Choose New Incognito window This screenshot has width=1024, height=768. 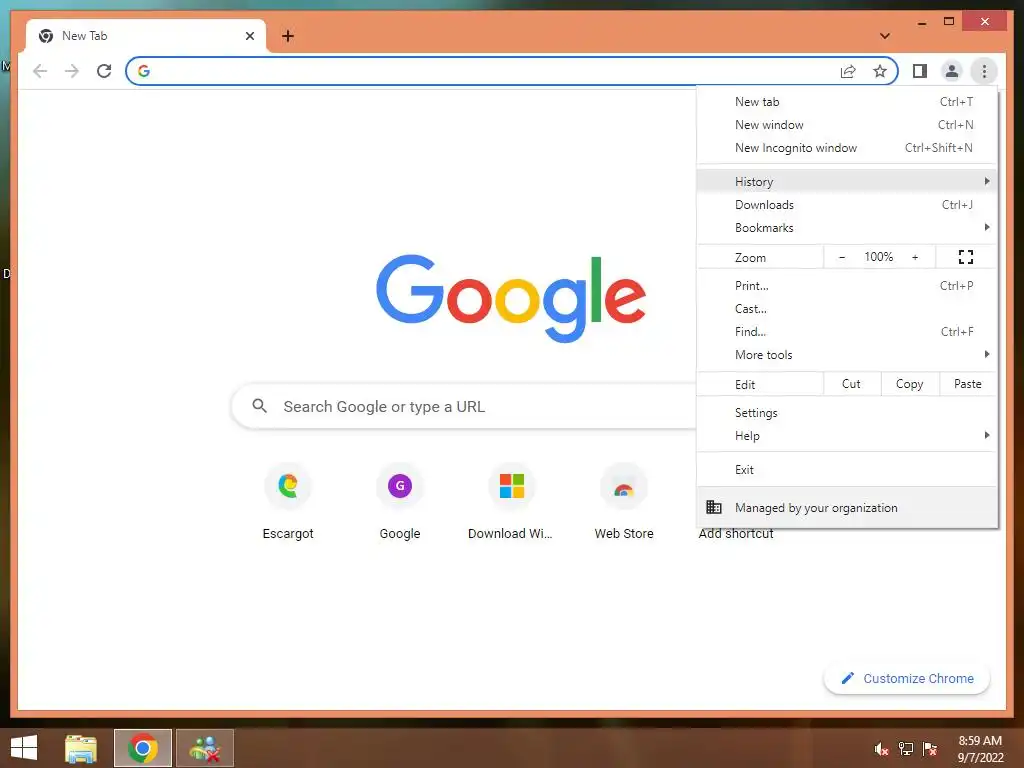click(x=847, y=148)
